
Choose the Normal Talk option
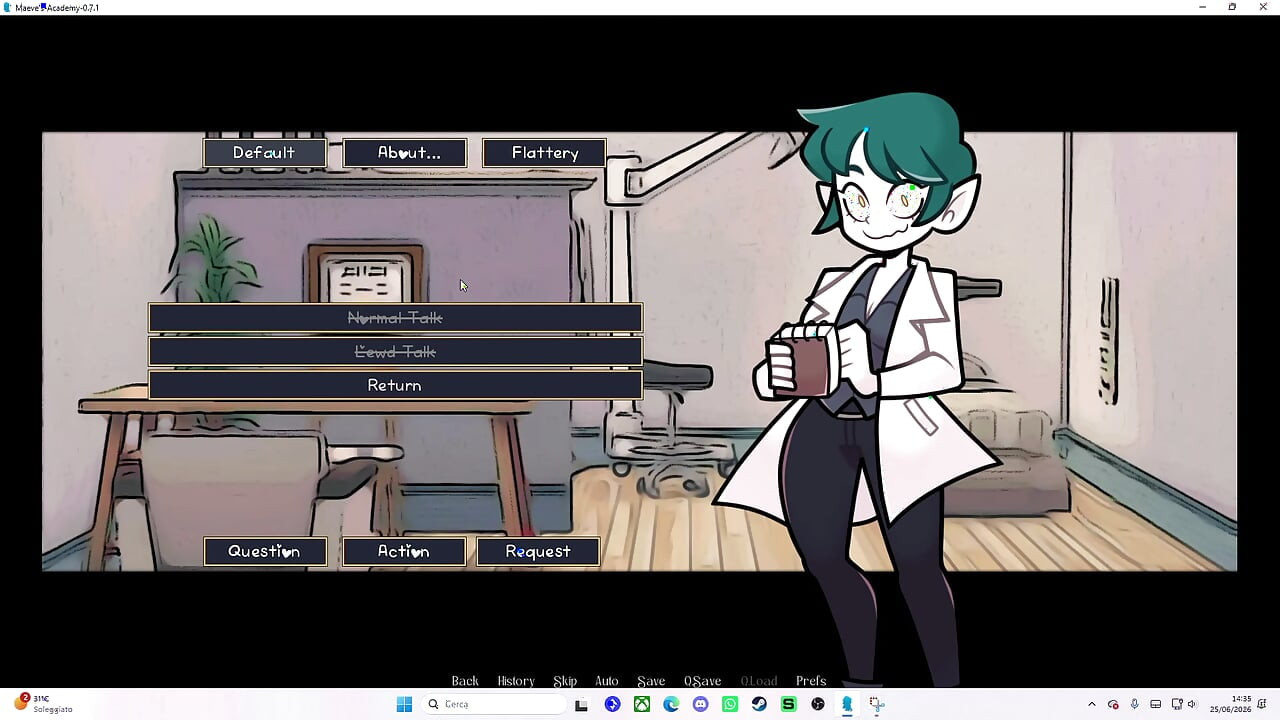pyautogui.click(x=395, y=318)
